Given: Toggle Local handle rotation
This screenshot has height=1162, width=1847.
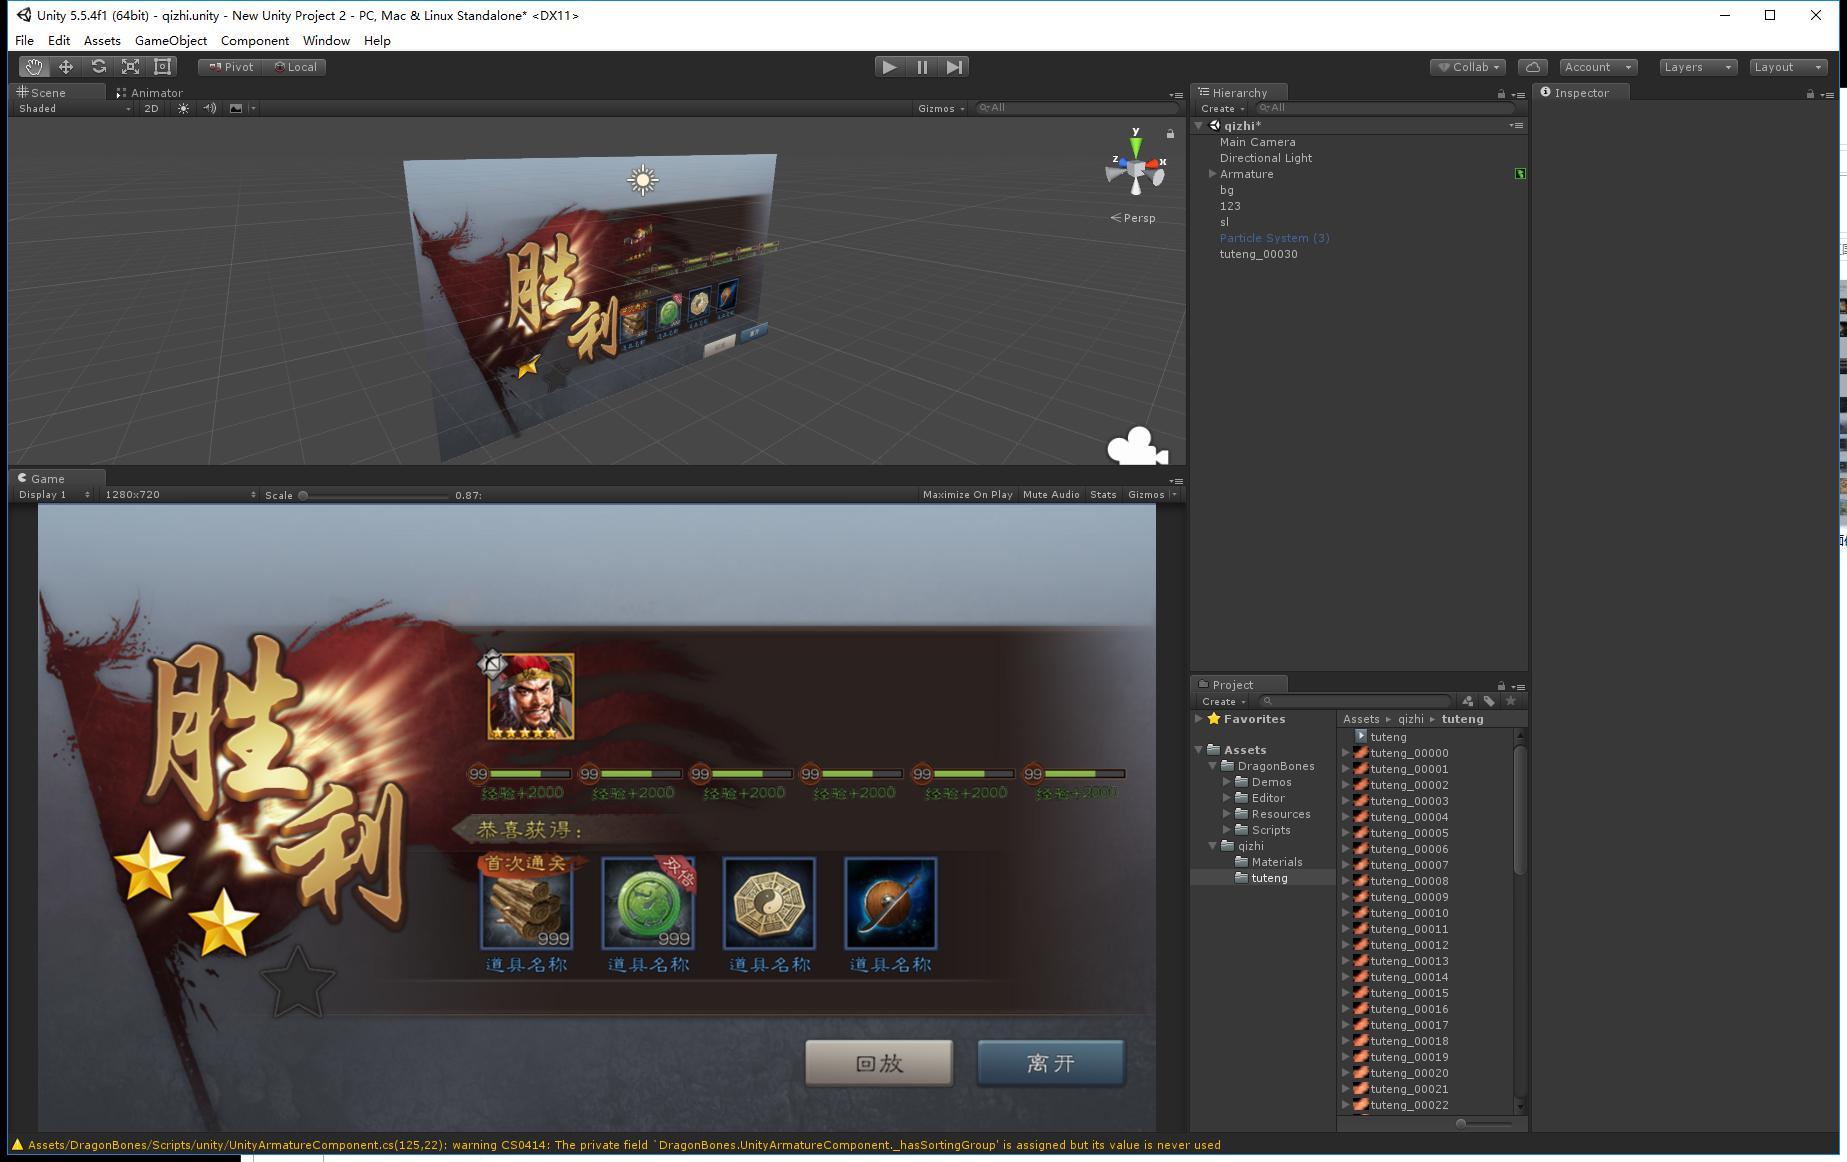Looking at the screenshot, I should tap(296, 67).
